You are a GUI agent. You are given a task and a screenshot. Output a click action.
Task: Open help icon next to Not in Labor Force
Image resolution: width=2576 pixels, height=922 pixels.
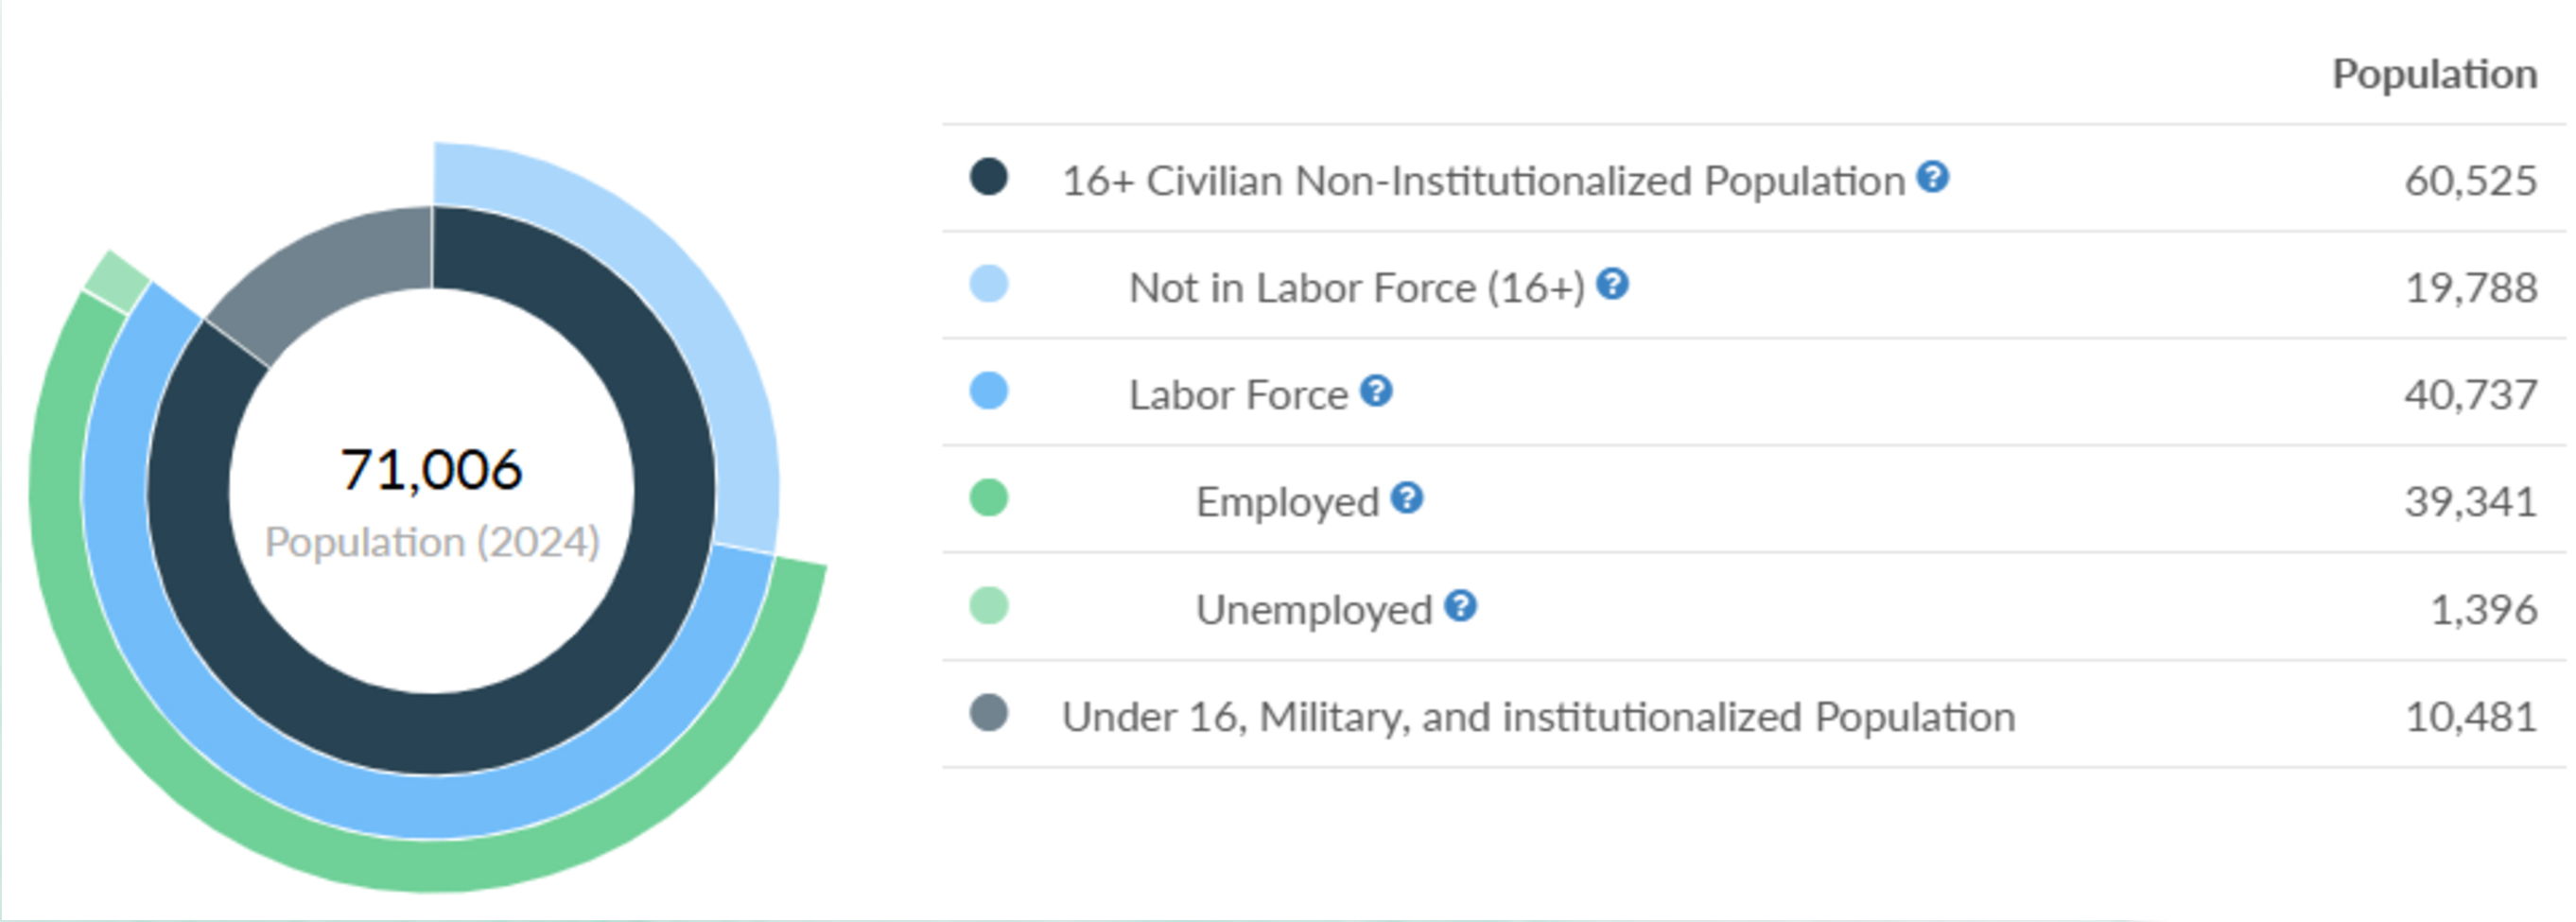click(1612, 284)
